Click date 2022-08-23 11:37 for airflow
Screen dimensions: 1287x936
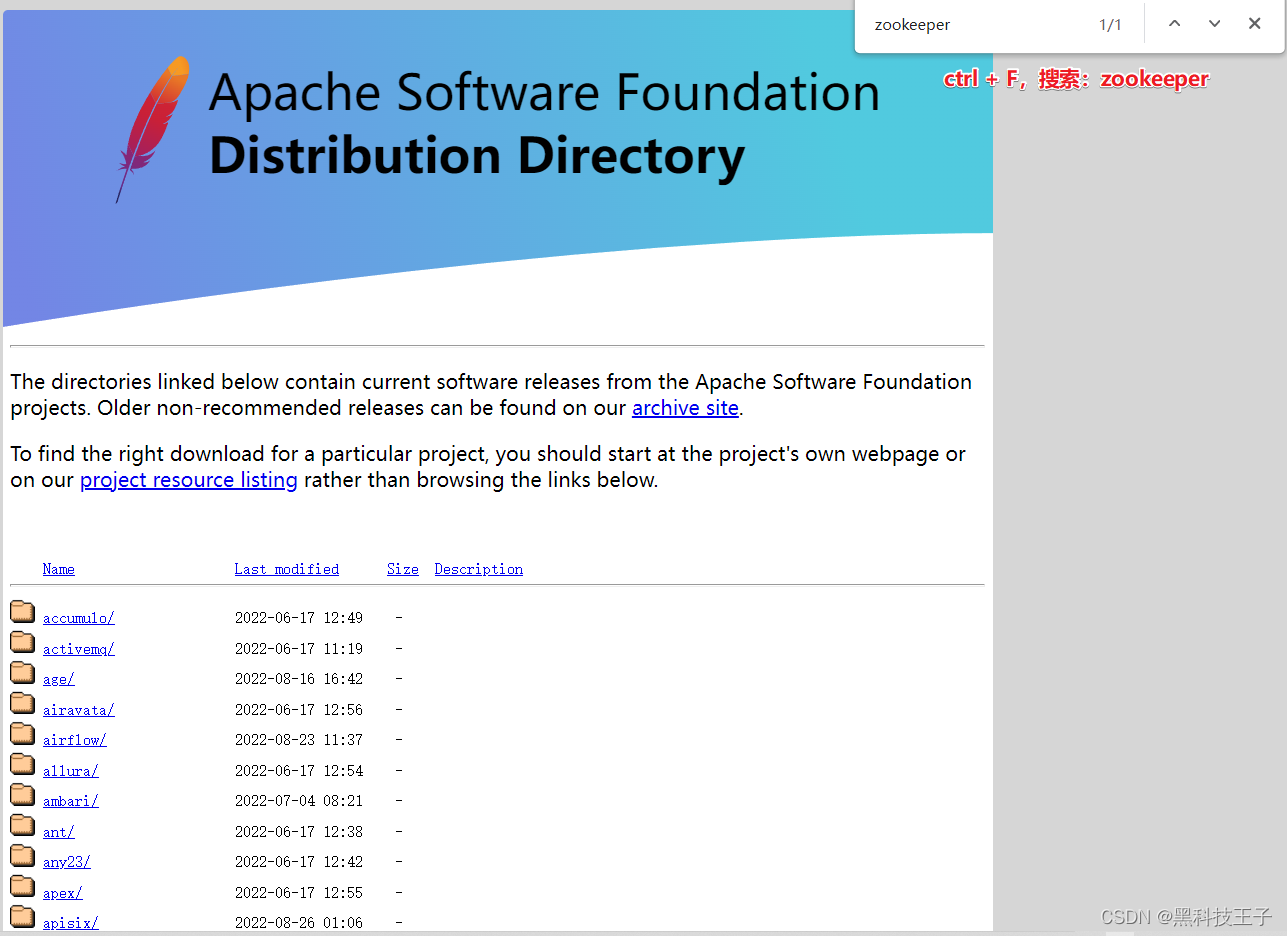[299, 740]
